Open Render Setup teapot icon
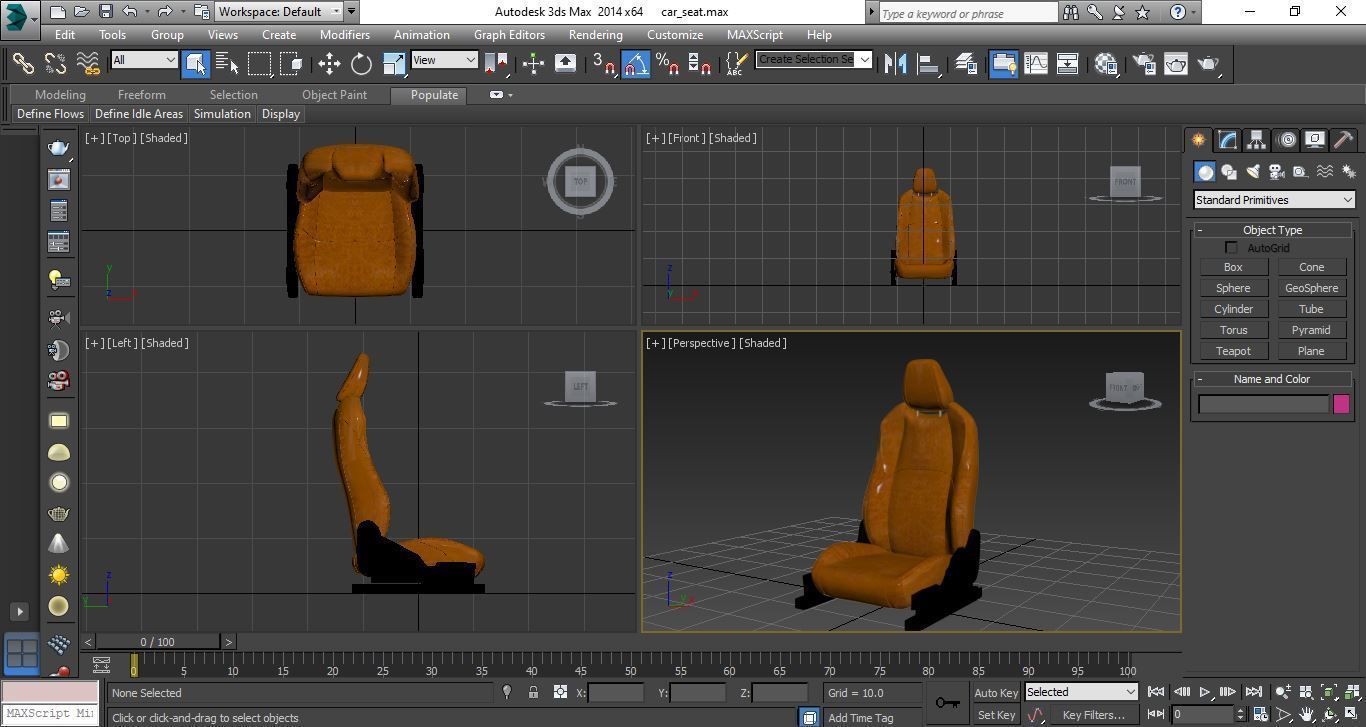1366x727 pixels. point(1143,63)
